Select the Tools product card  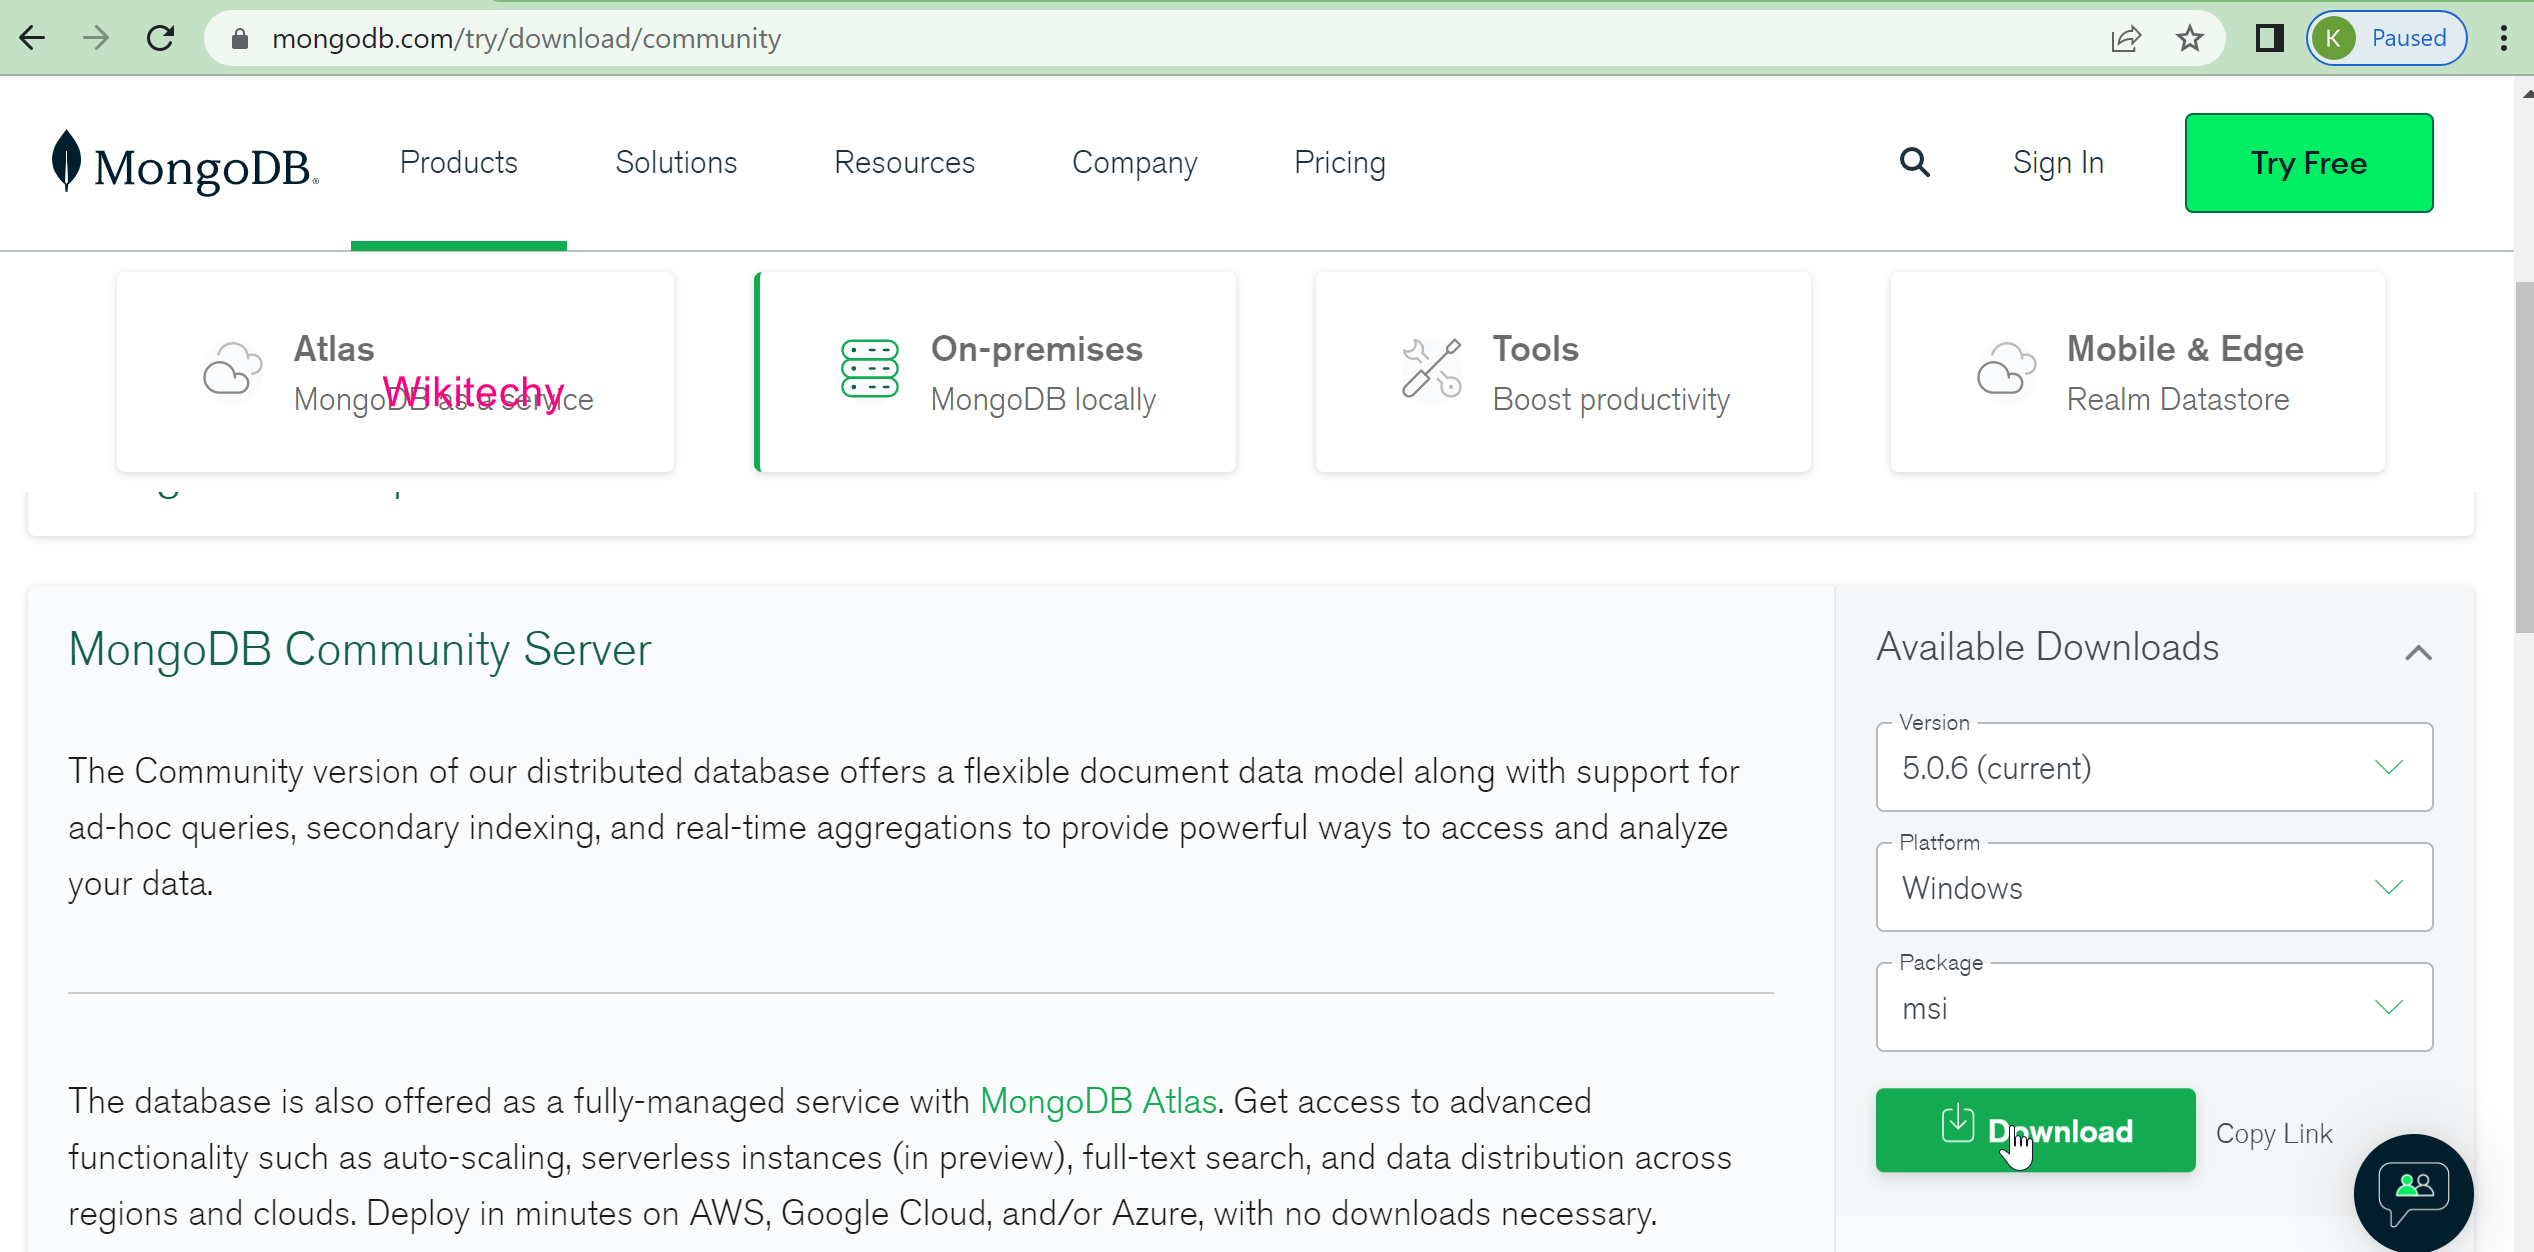1562,372
